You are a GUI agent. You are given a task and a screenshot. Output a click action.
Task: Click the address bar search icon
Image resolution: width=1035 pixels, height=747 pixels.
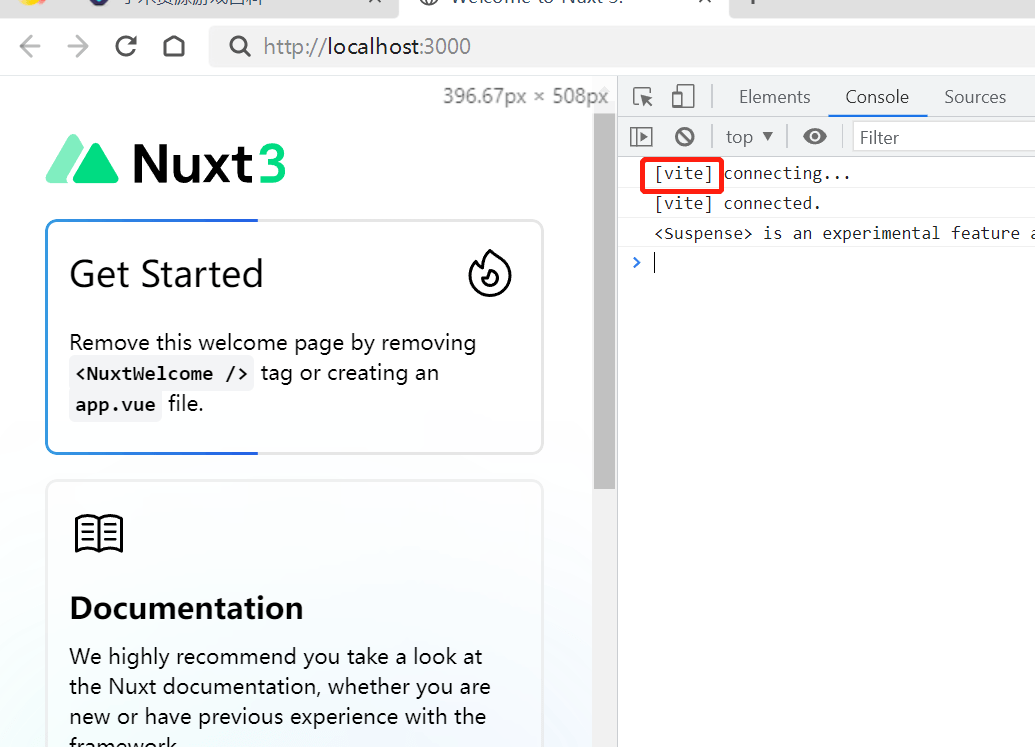pos(240,47)
